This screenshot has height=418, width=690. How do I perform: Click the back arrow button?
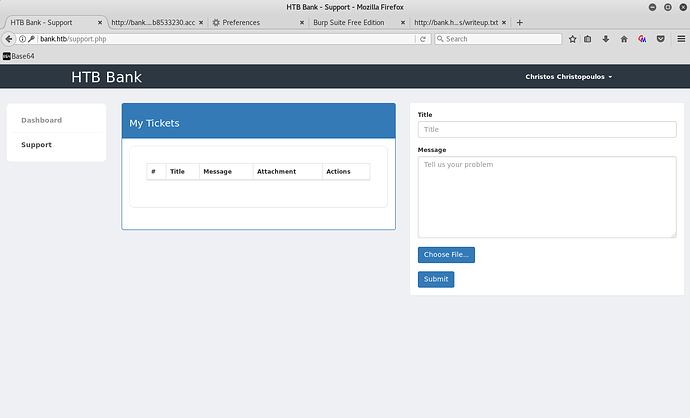click(x=9, y=39)
